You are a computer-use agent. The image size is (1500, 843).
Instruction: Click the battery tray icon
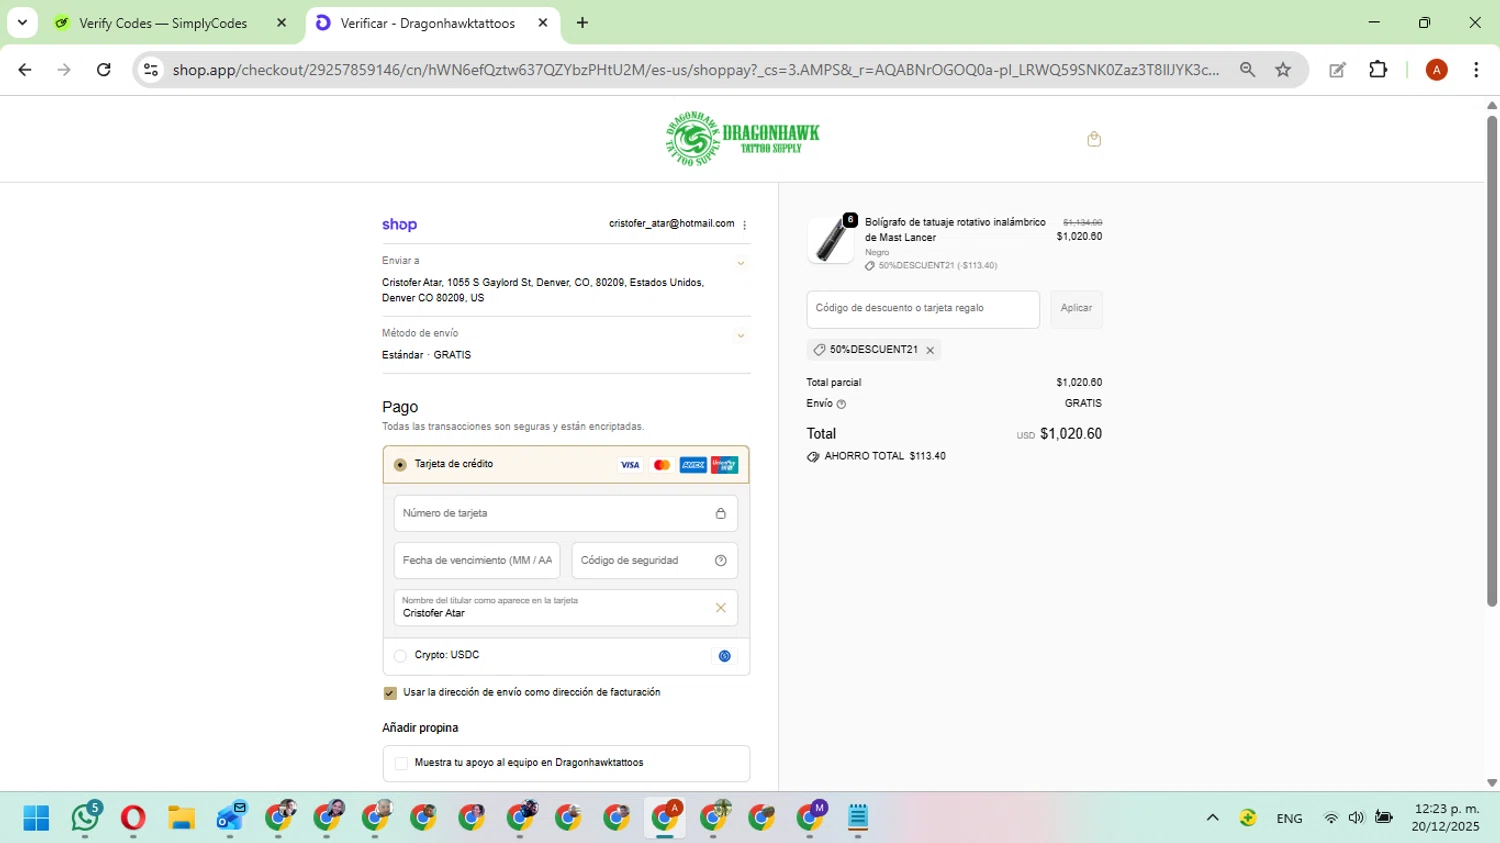pyautogui.click(x=1384, y=818)
